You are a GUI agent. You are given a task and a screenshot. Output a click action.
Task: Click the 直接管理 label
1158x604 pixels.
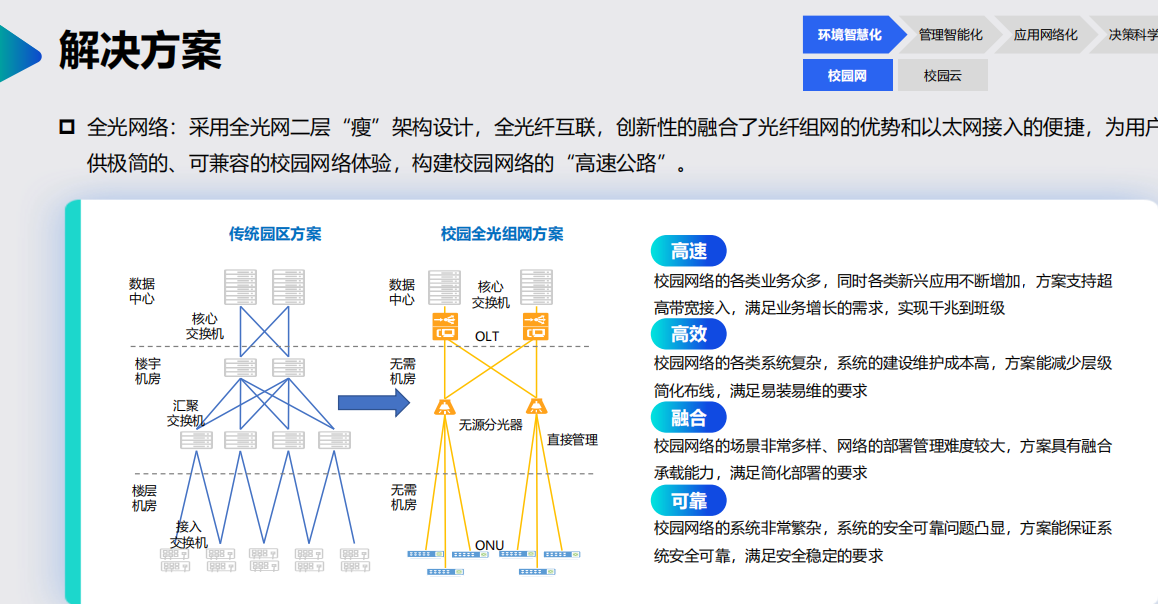pyautogui.click(x=572, y=440)
